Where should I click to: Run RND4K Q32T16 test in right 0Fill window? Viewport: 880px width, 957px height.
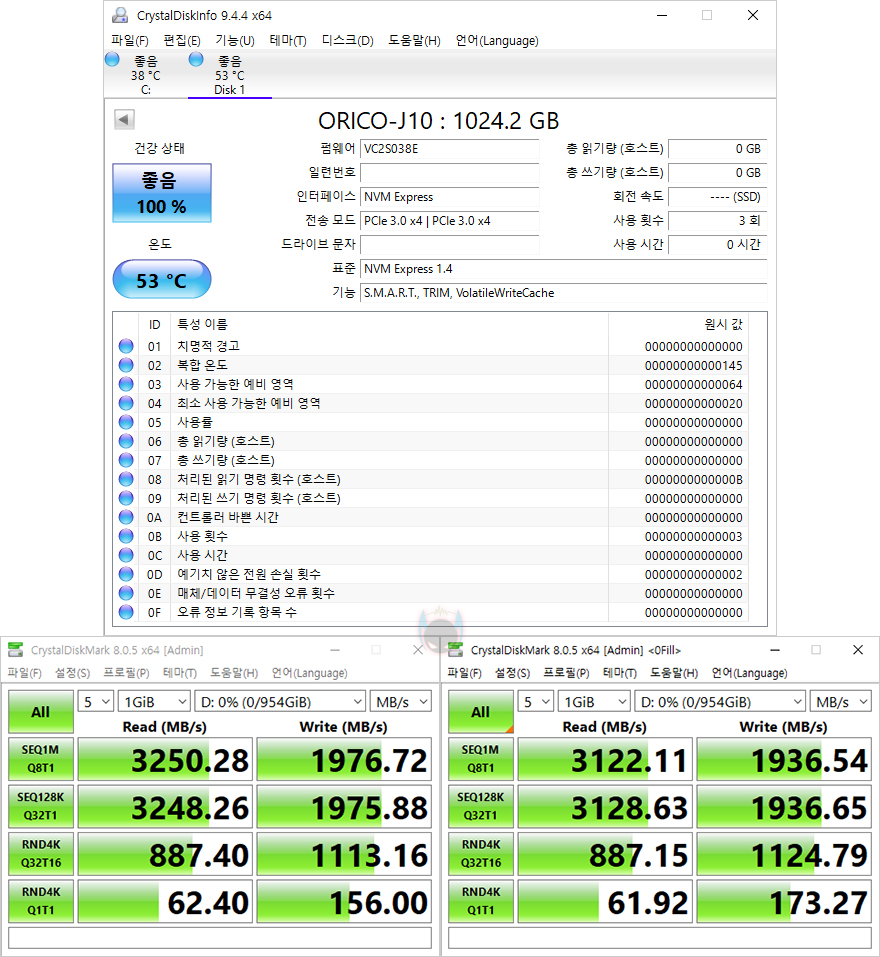(481, 854)
